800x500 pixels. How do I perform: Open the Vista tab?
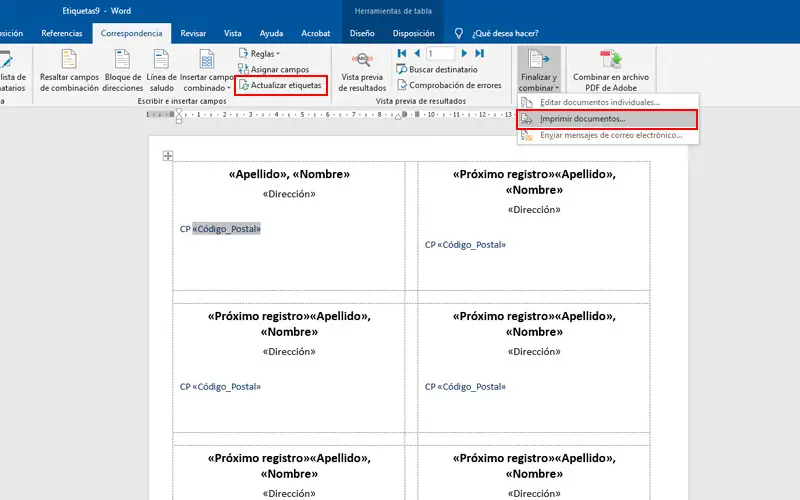click(x=233, y=33)
